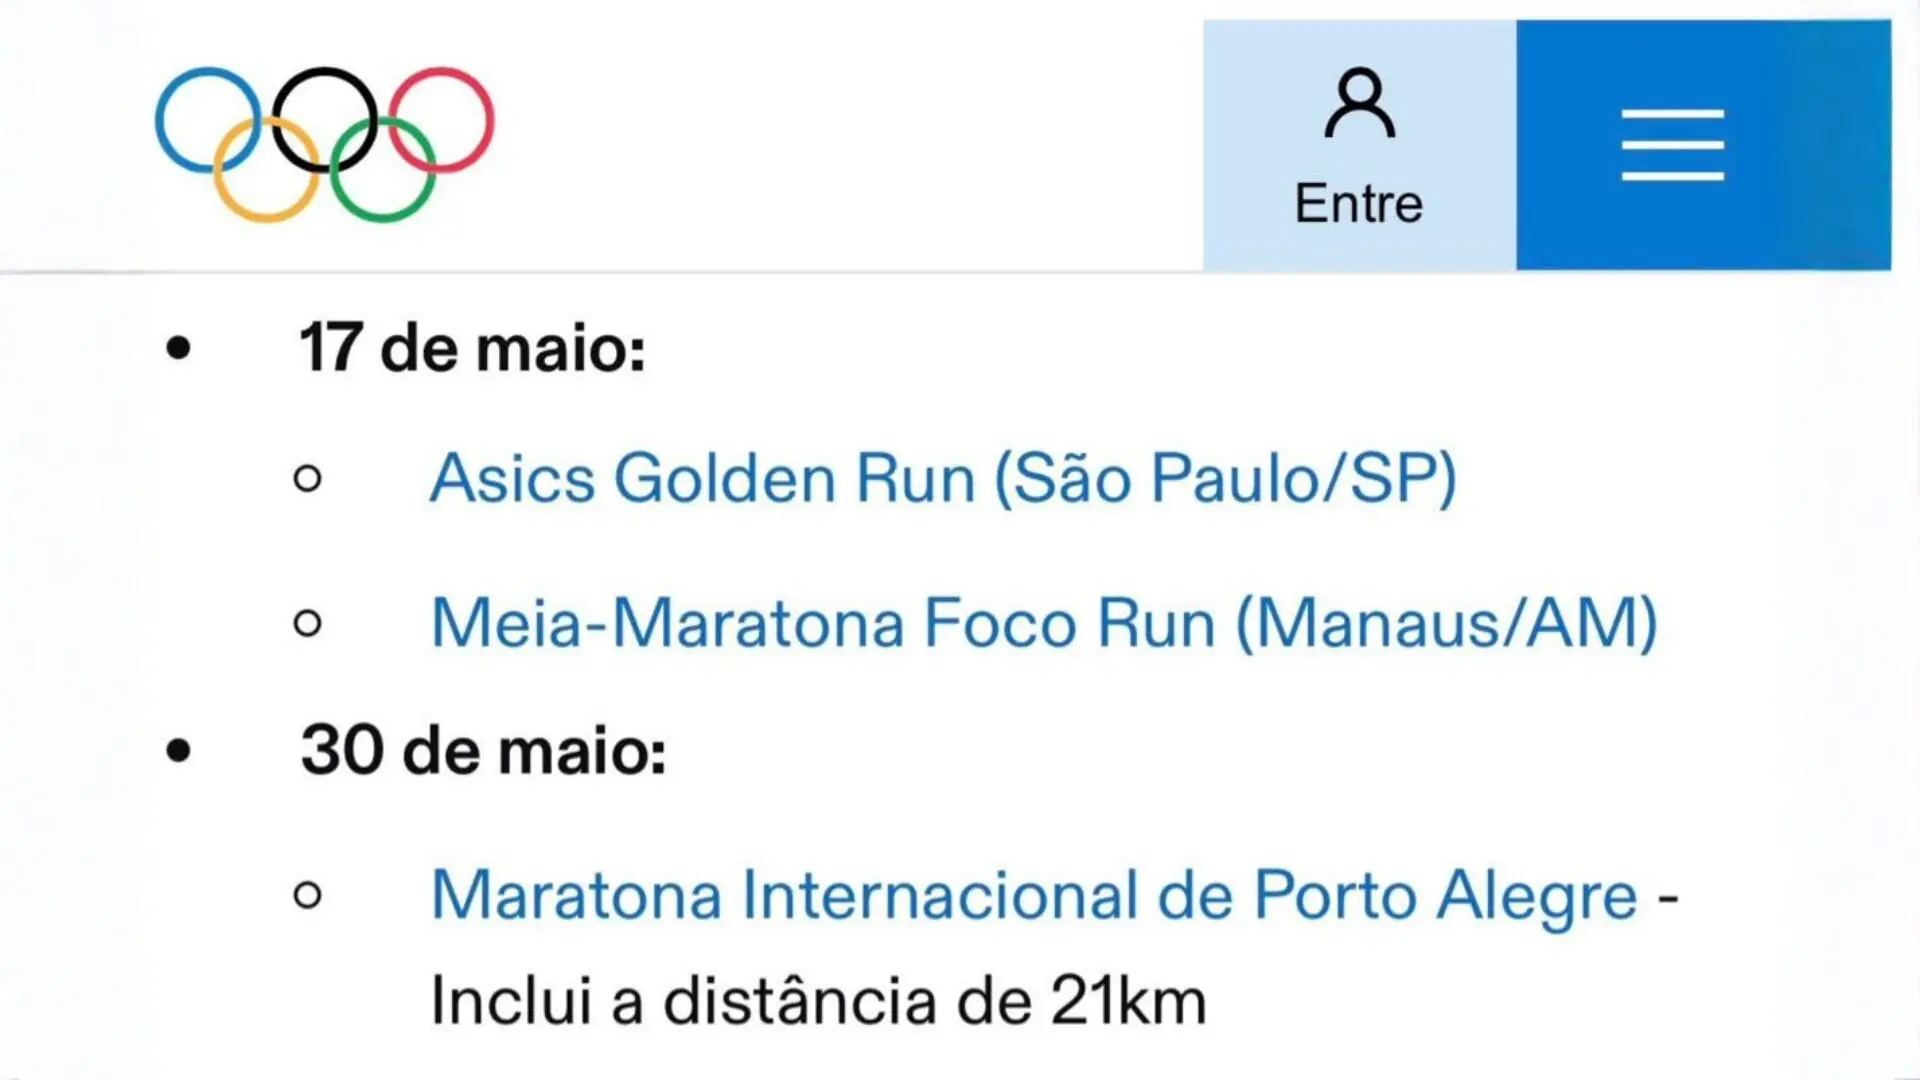
Task: Click hollow bullet beside Porto Alegre marathon
Action: point(308,895)
